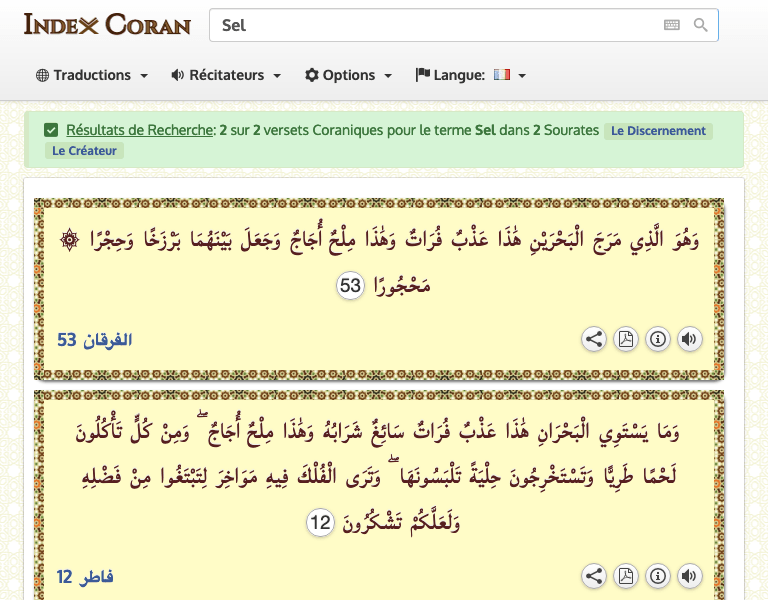Viewport: 768px width, 600px height.
Task: Click the share icon for Al-Furqan verse 53
Action: point(594,339)
